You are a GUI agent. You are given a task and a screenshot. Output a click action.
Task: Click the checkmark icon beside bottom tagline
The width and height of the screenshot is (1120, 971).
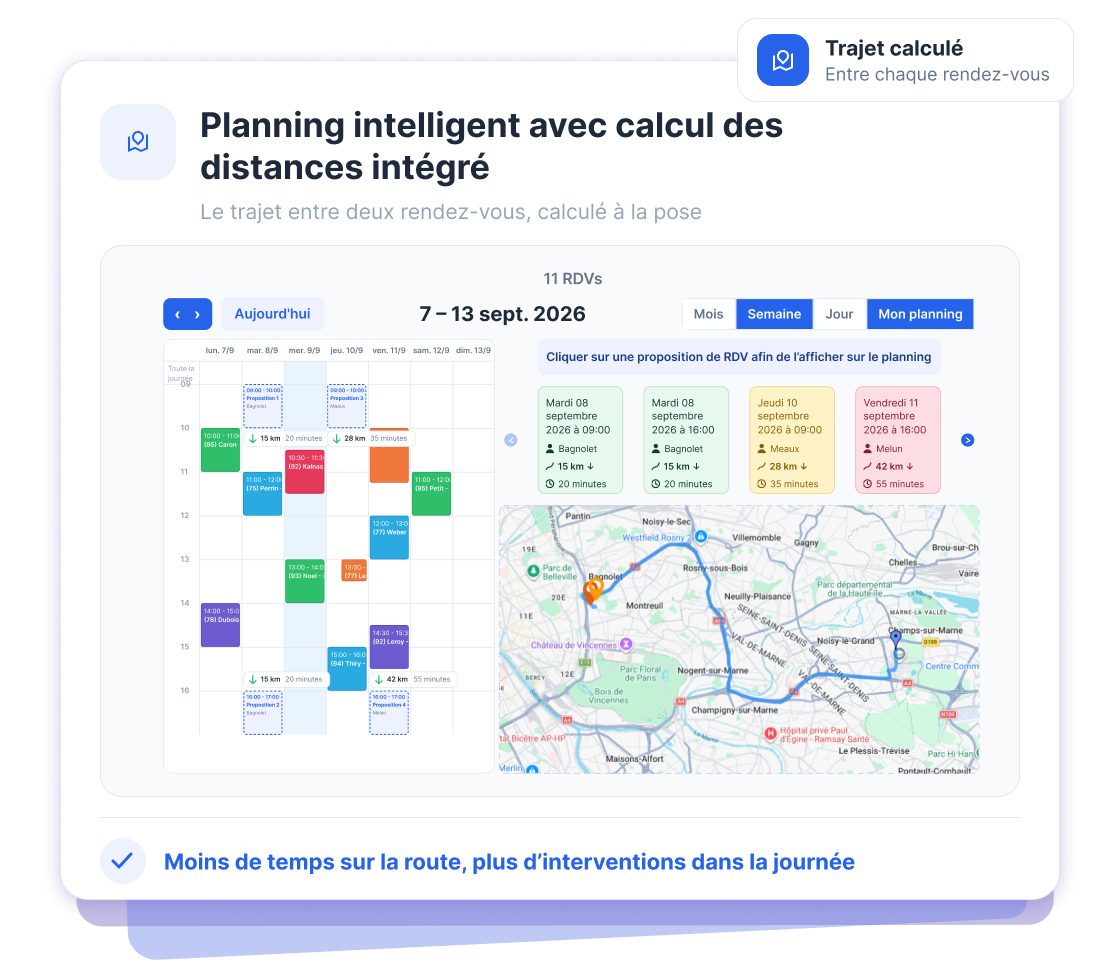click(123, 861)
